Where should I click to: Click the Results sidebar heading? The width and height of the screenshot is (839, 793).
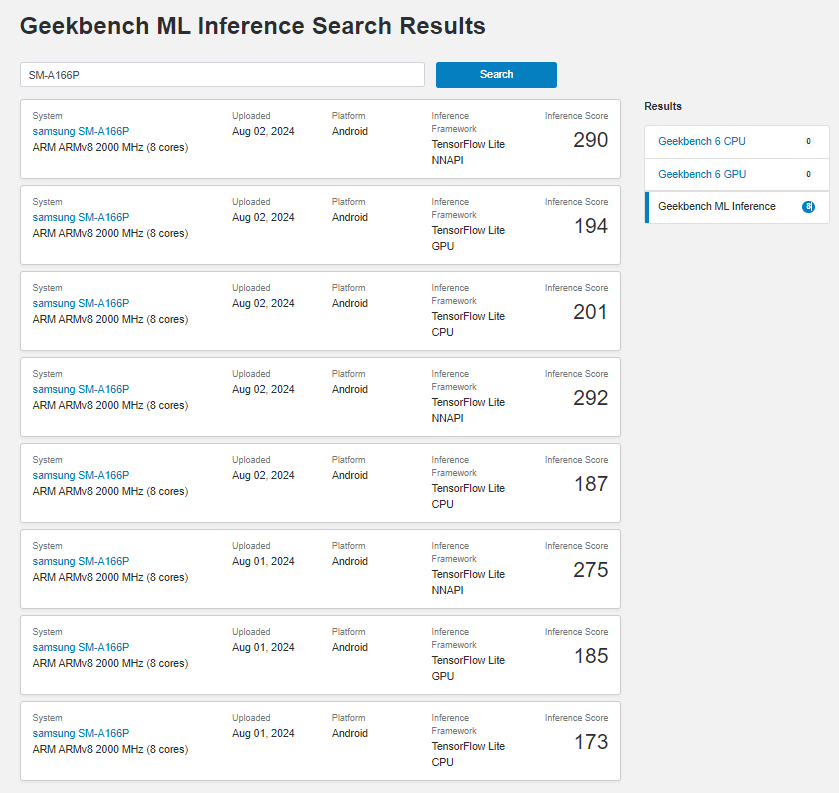tap(663, 106)
